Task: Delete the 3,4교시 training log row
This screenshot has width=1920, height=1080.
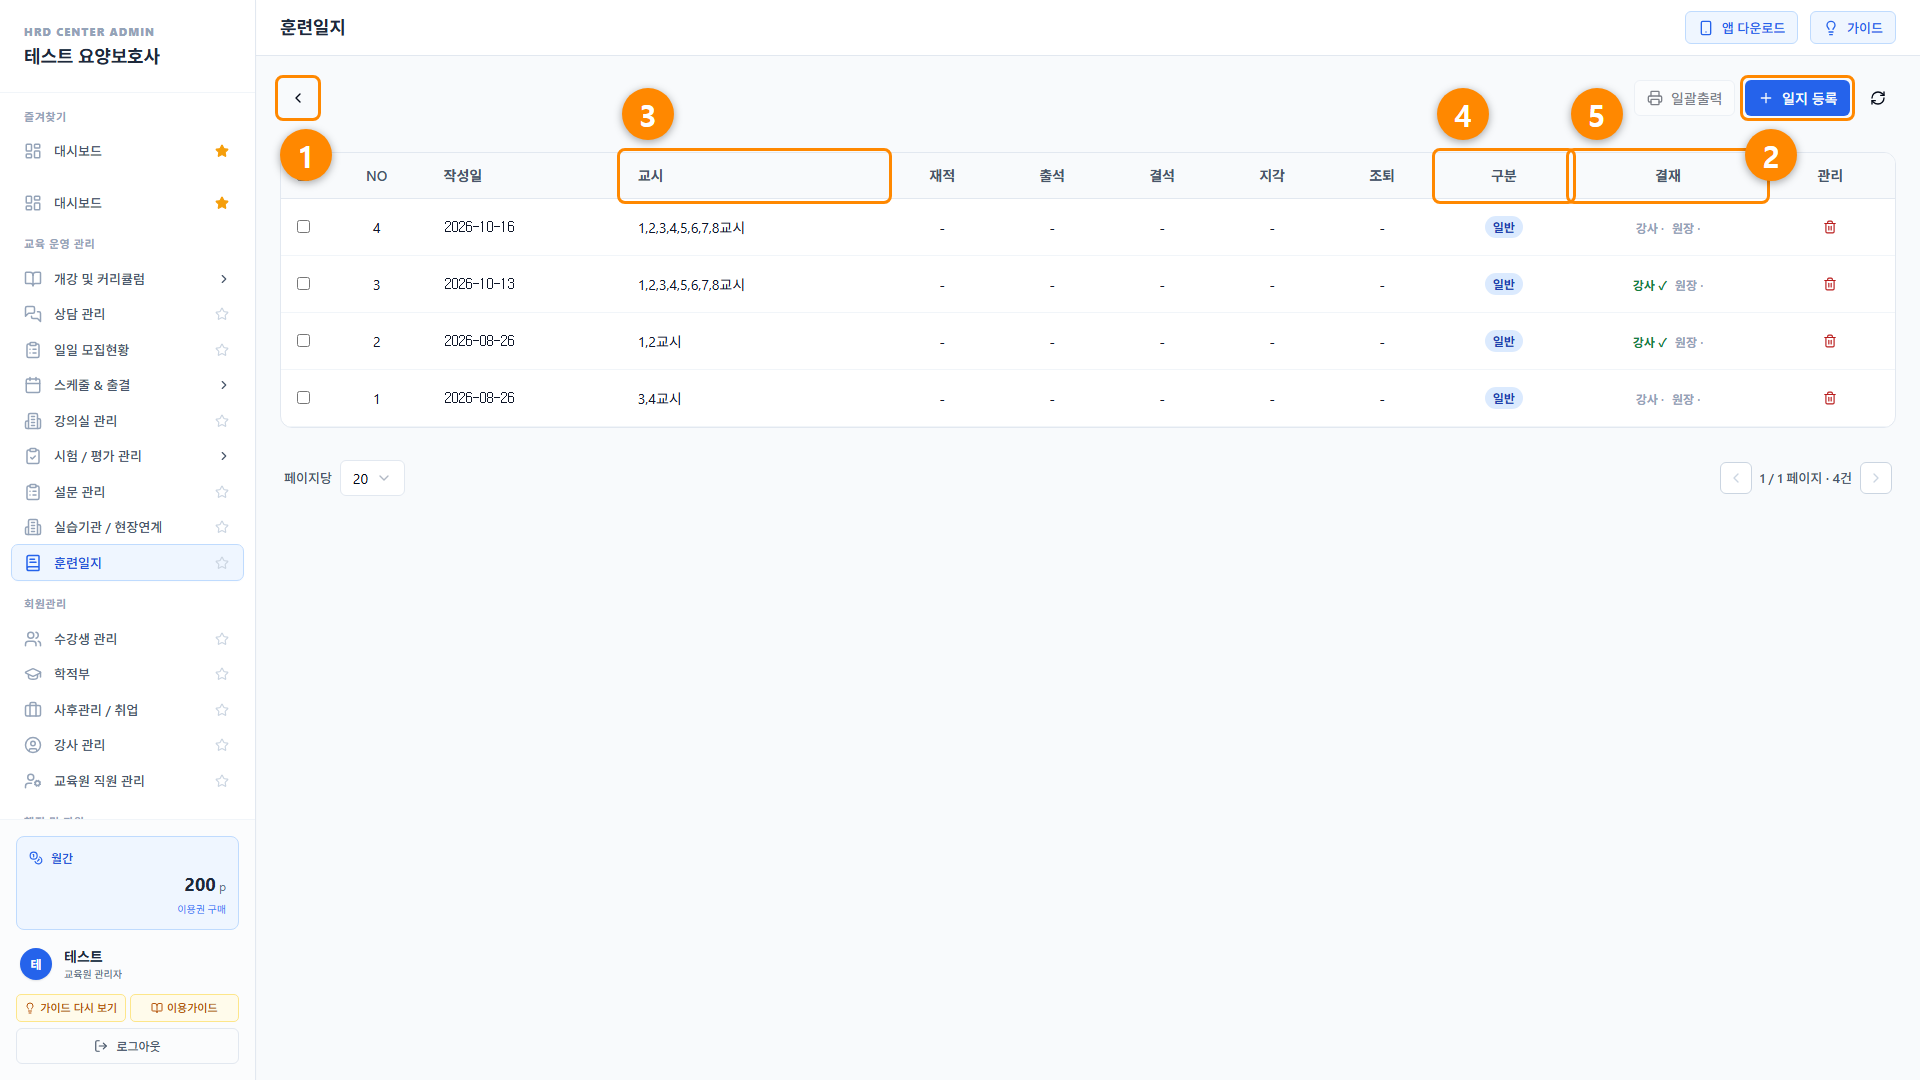Action: point(1830,398)
